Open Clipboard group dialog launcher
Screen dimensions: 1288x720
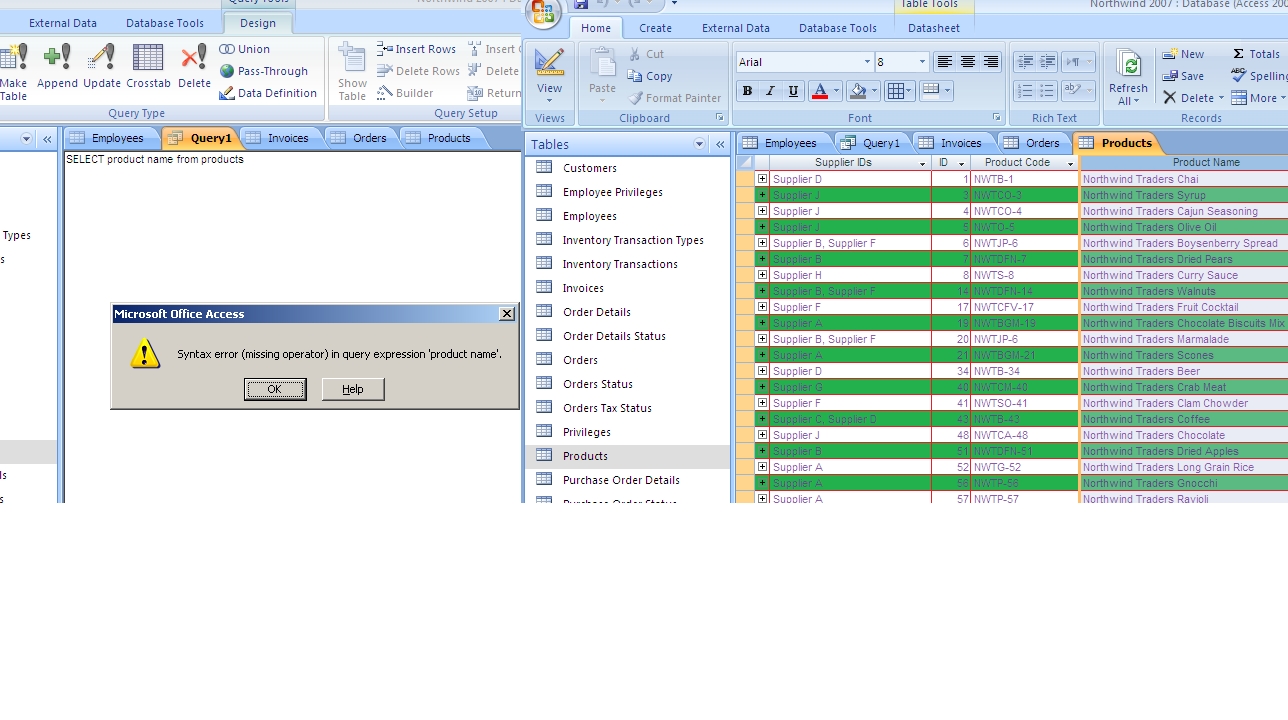[x=719, y=118]
